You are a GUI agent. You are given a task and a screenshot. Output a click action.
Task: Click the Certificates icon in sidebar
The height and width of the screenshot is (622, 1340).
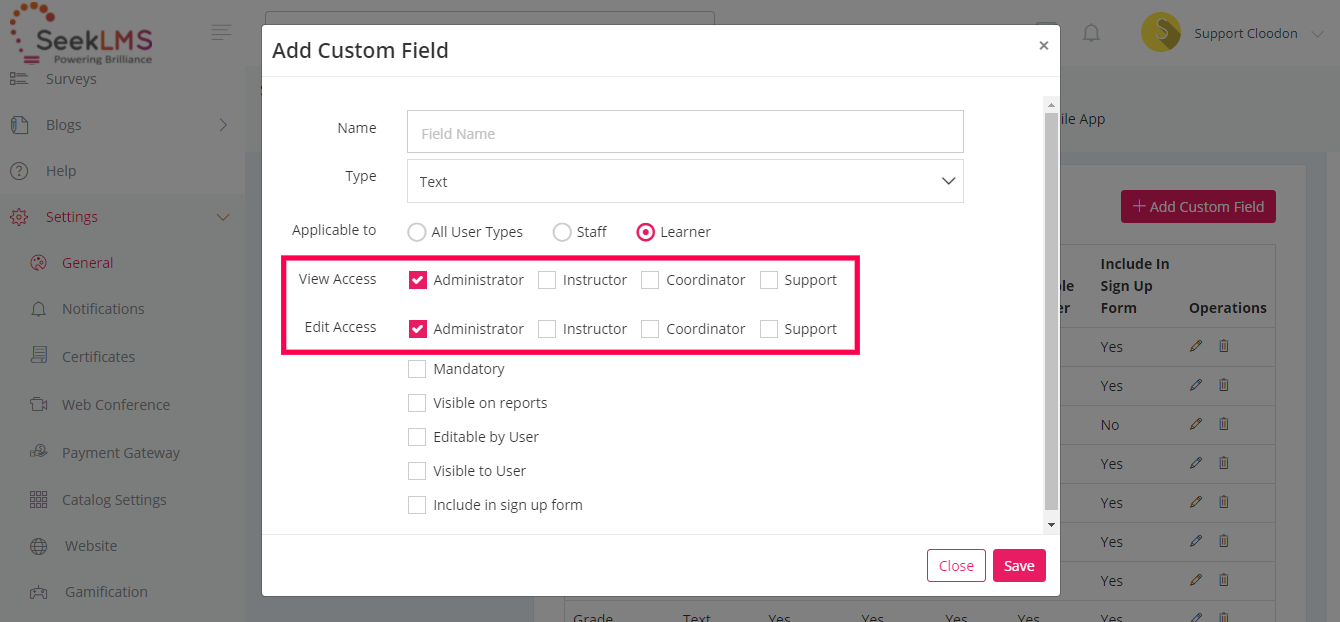[x=39, y=356]
